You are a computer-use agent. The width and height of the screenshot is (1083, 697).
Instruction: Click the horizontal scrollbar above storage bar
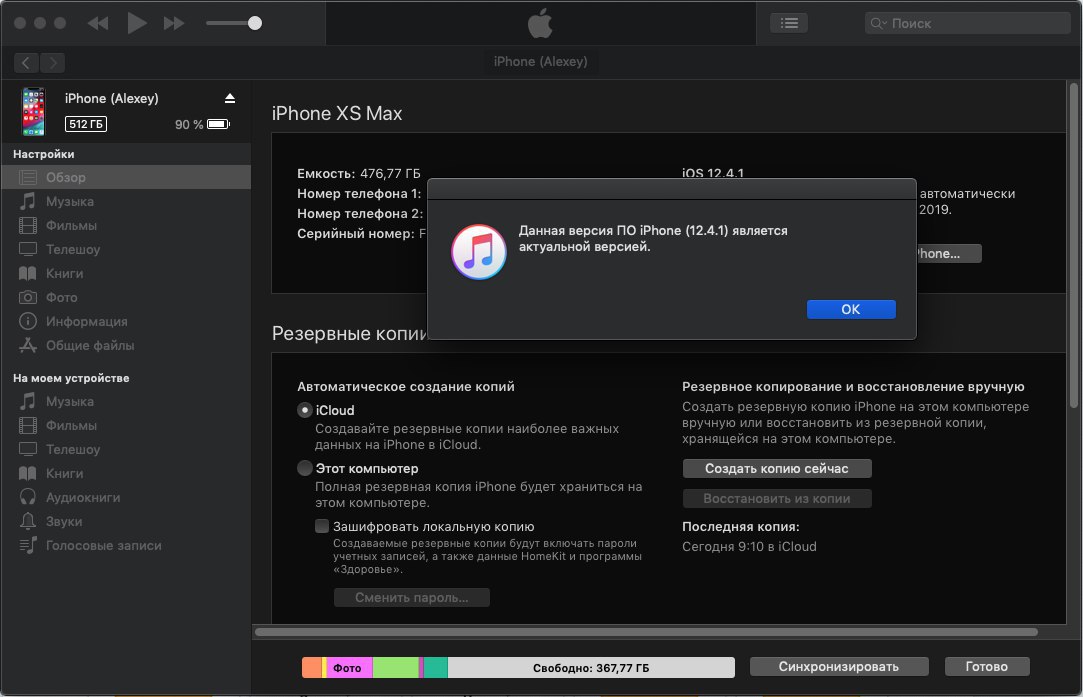point(646,631)
